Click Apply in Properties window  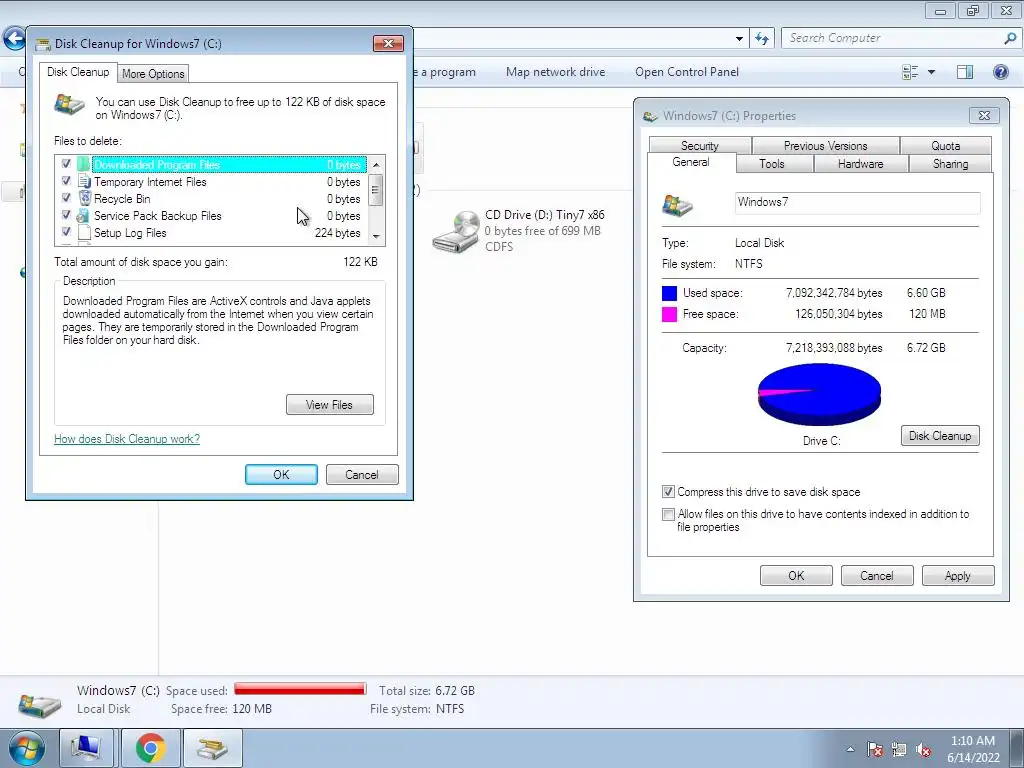pos(957,576)
